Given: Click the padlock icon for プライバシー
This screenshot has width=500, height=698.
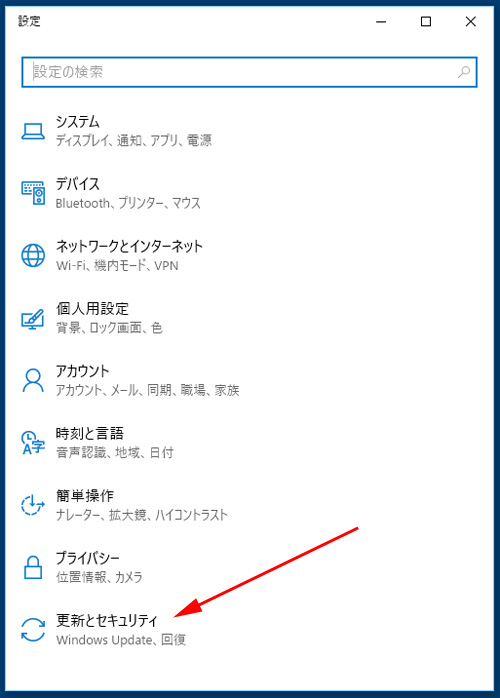Looking at the screenshot, I should [x=33, y=567].
